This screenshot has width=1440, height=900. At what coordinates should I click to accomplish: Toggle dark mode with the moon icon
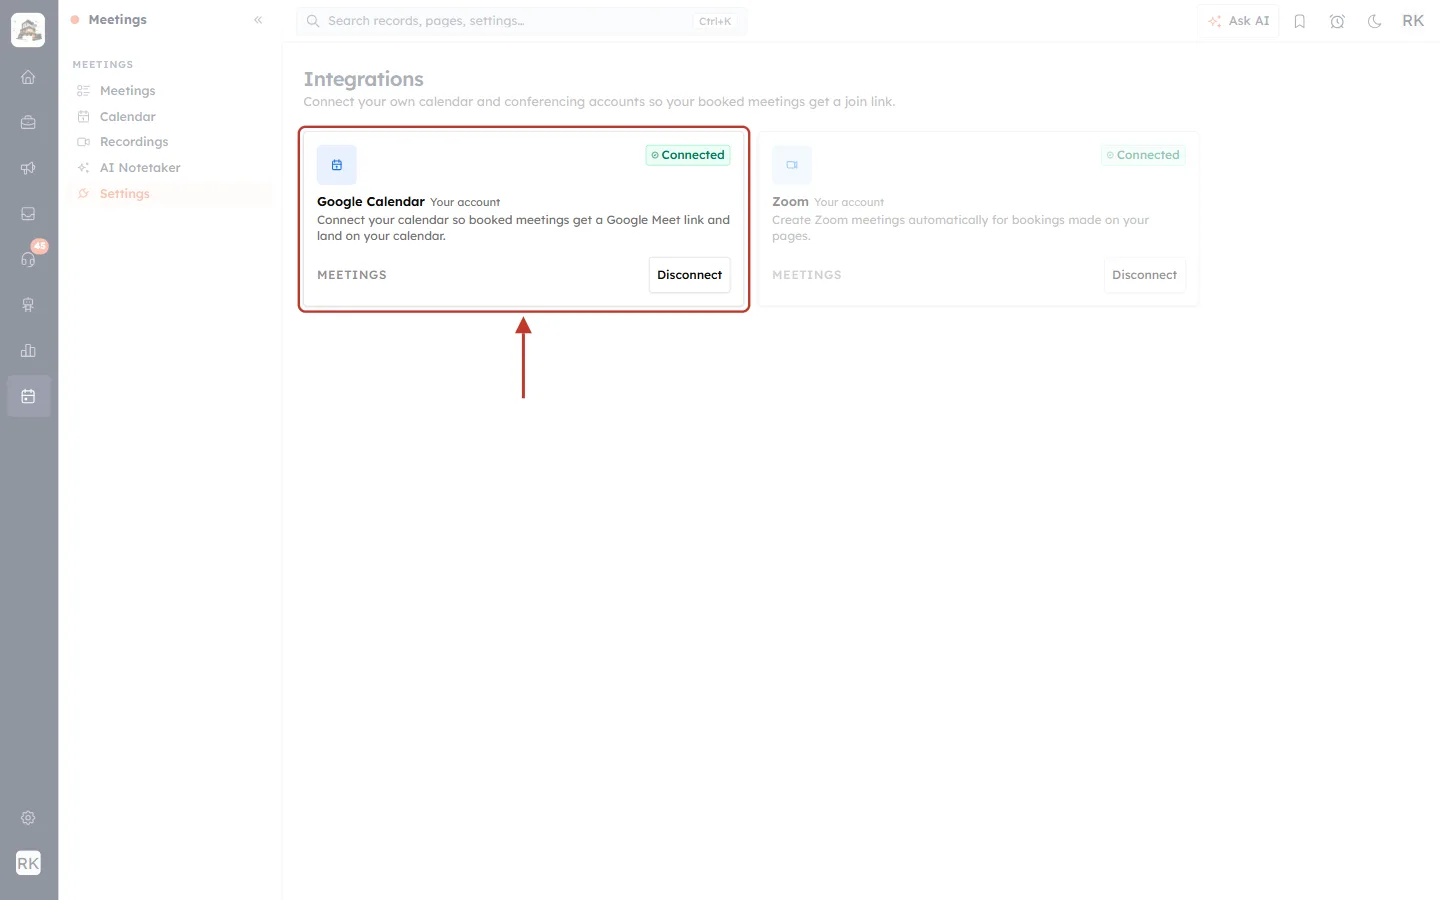(1375, 21)
